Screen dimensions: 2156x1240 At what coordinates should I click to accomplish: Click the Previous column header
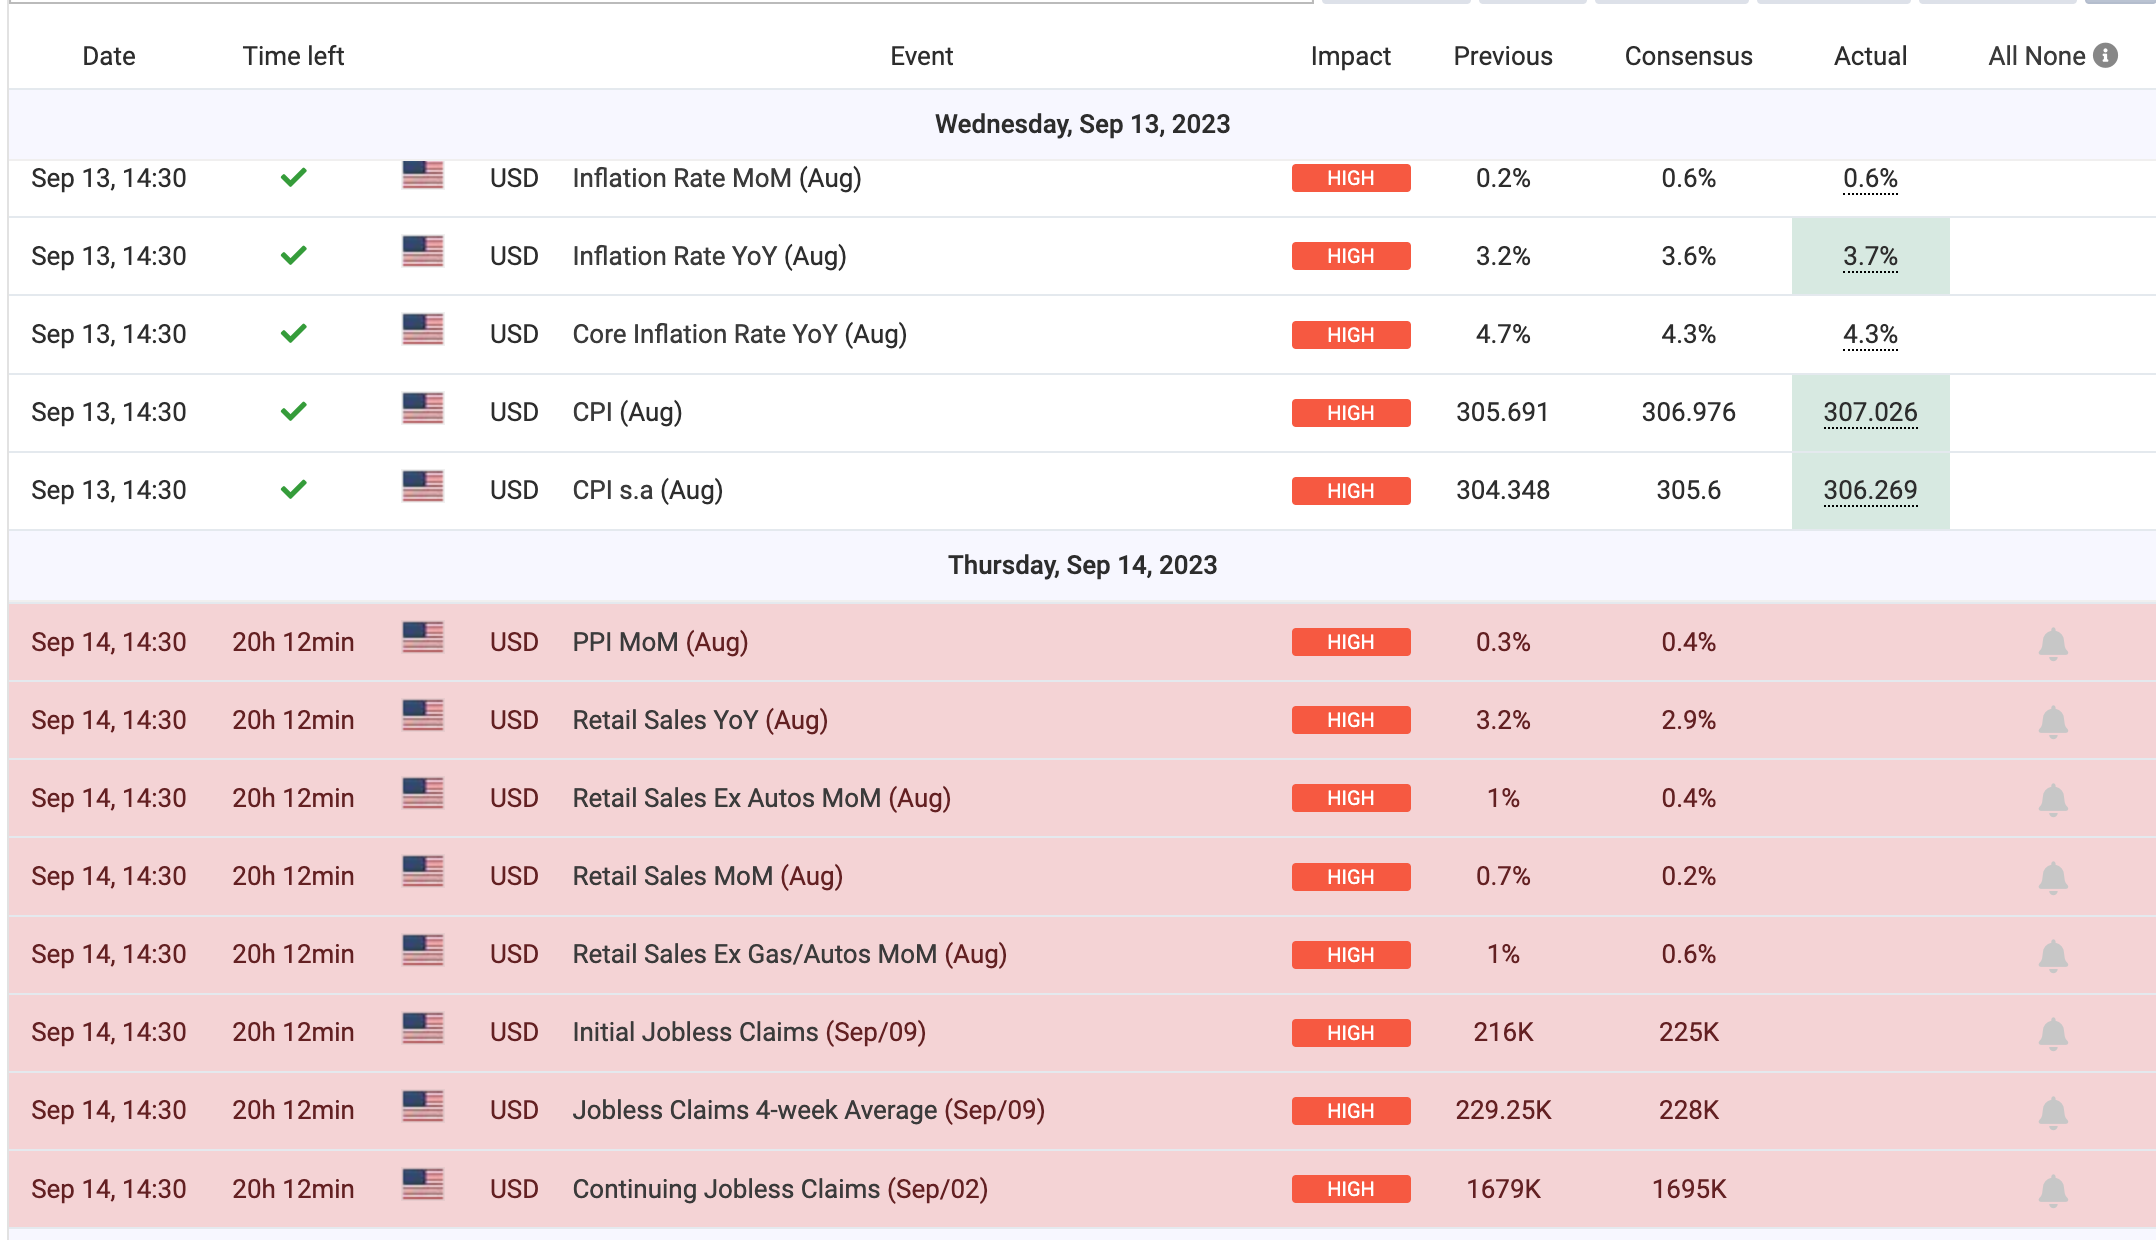tap(1503, 56)
